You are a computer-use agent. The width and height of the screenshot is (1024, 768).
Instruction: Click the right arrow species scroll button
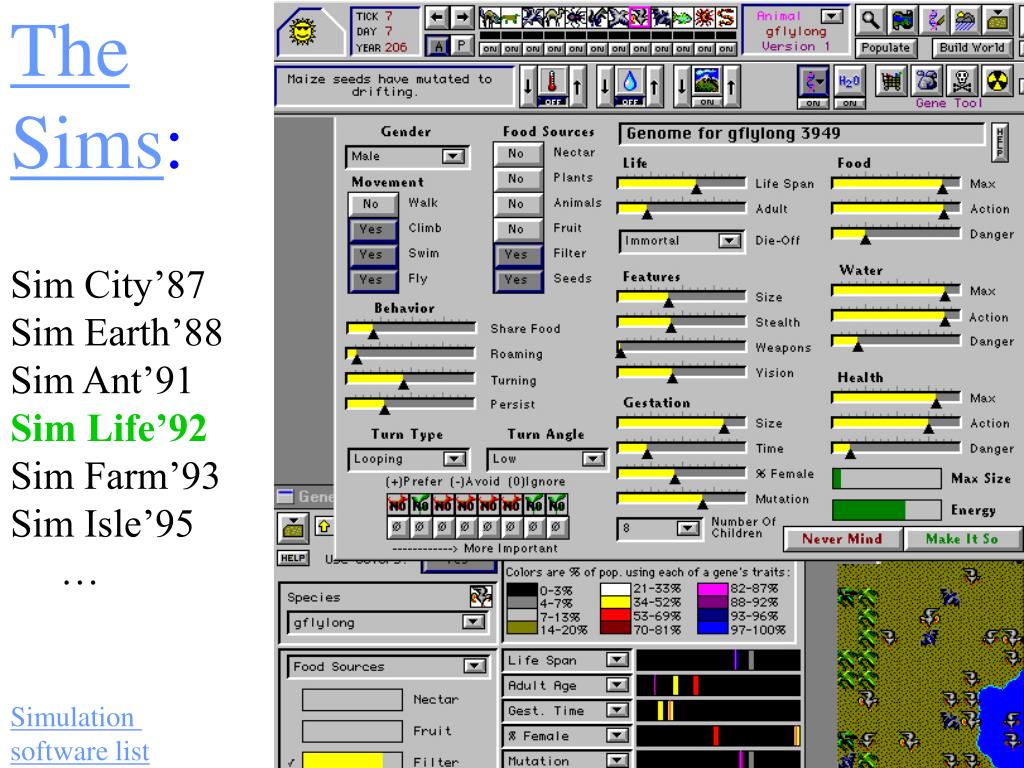click(x=462, y=18)
